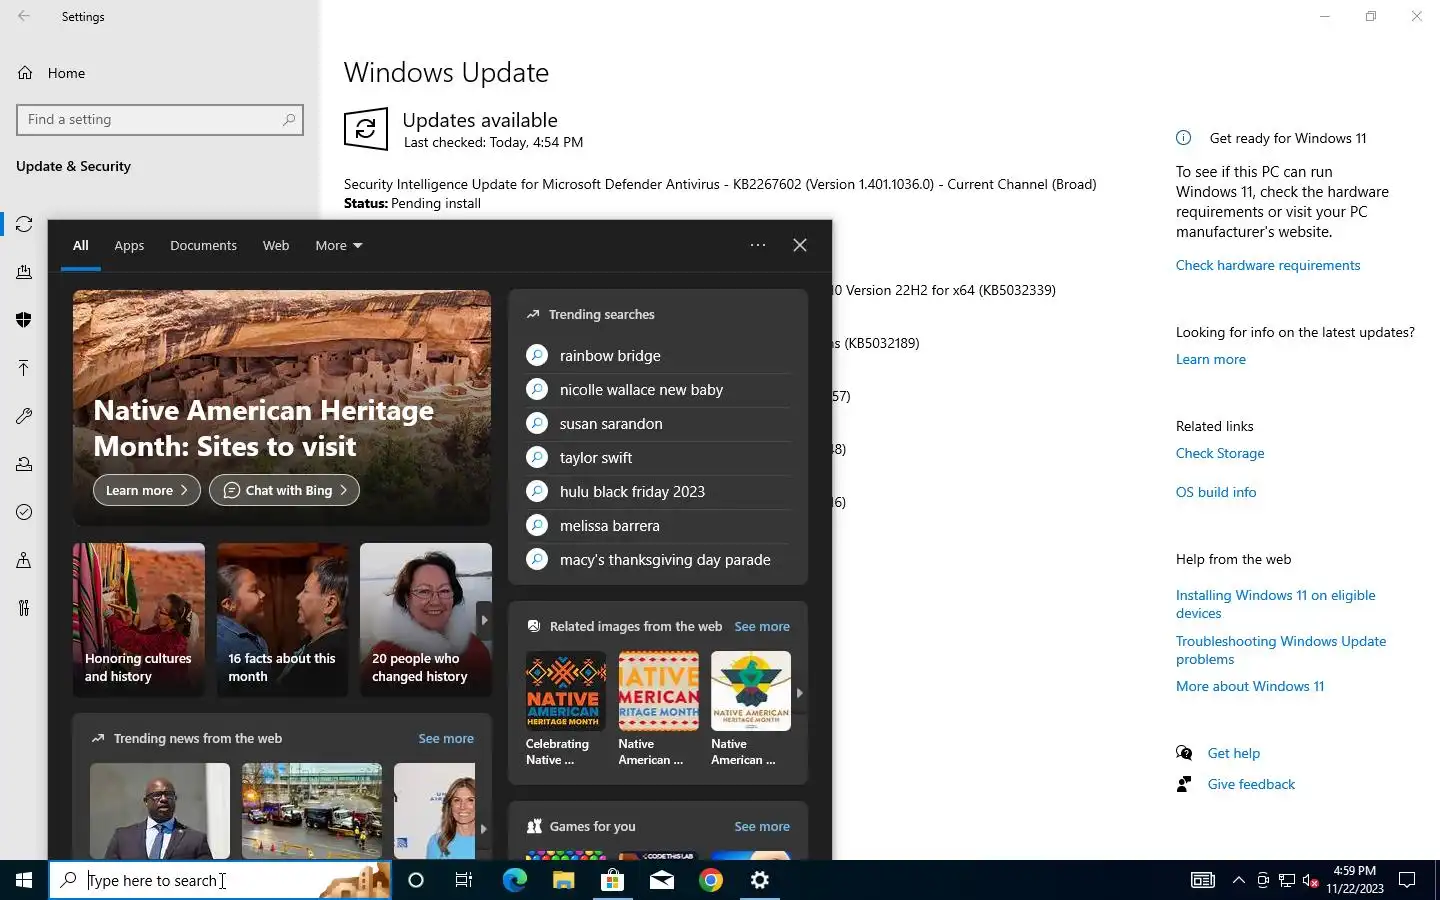
Task: Open For developers icon in sidebar
Action: [x=24, y=608]
